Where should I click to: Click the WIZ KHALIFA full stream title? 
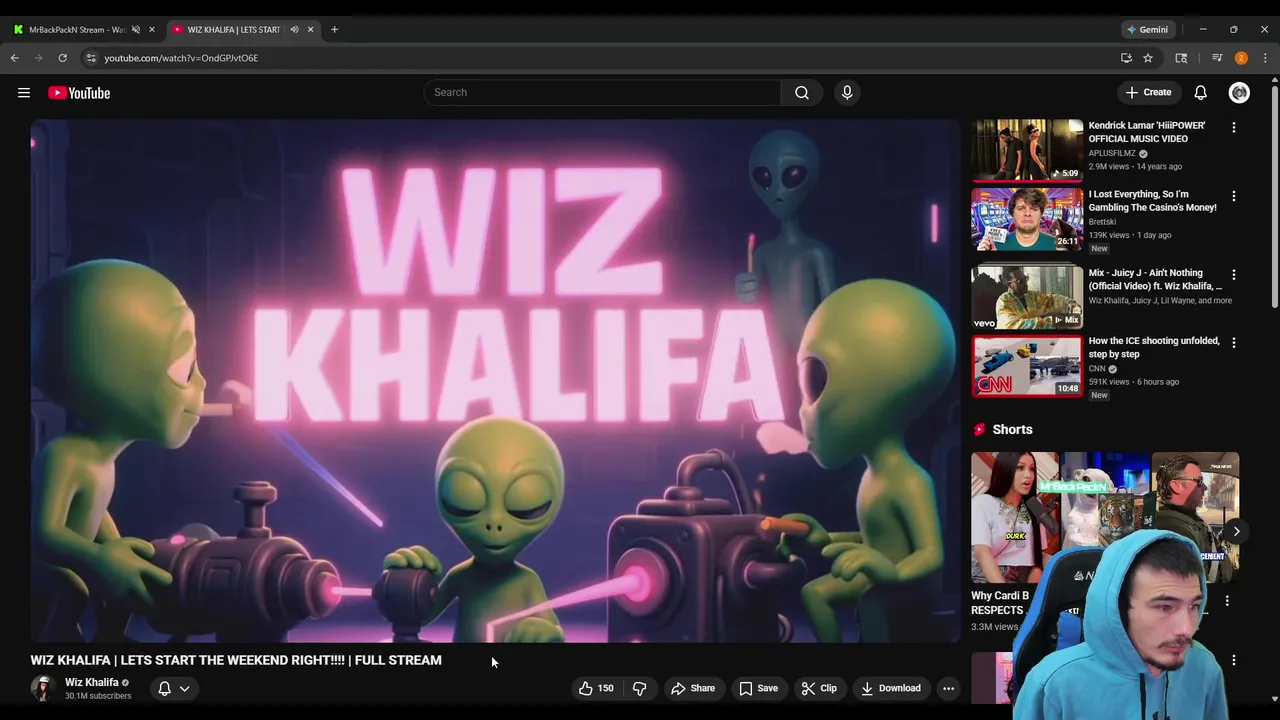(236, 660)
